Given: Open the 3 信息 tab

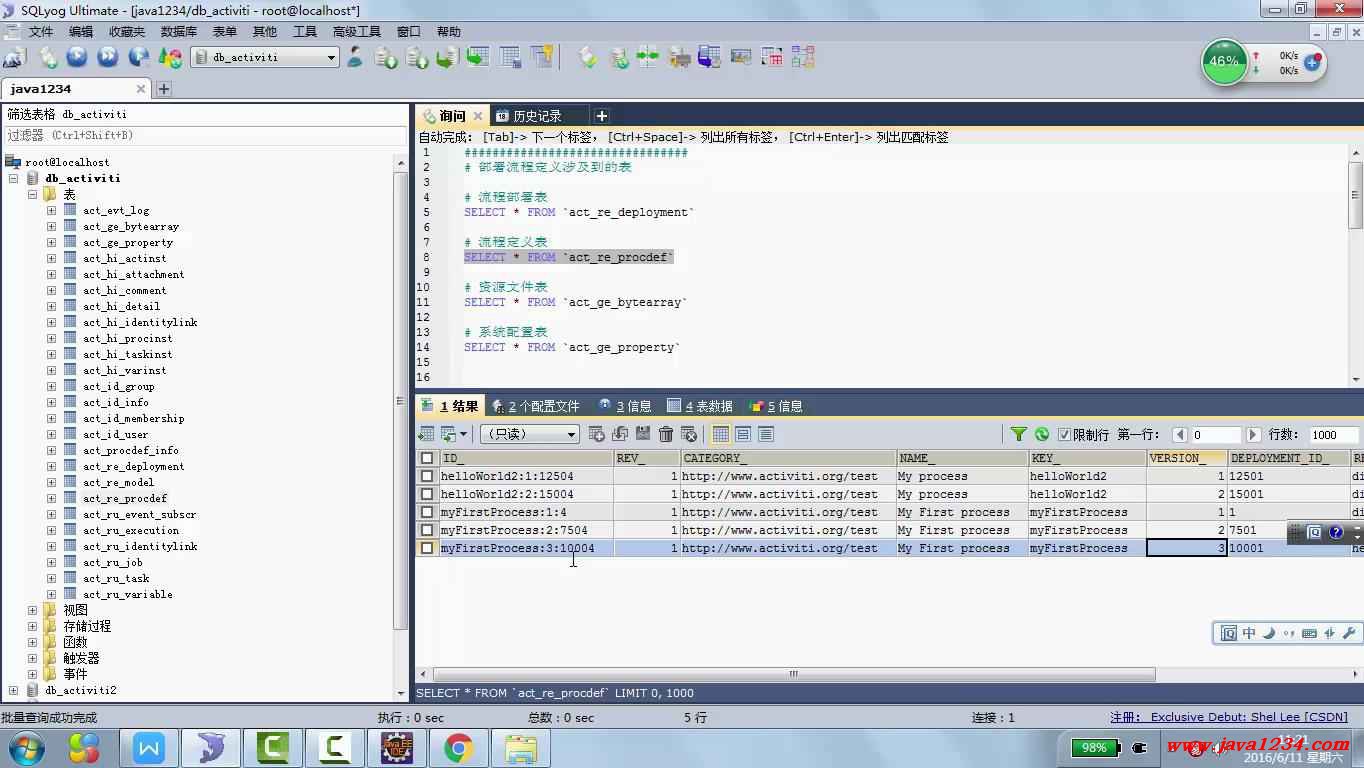Looking at the screenshot, I should (x=625, y=406).
